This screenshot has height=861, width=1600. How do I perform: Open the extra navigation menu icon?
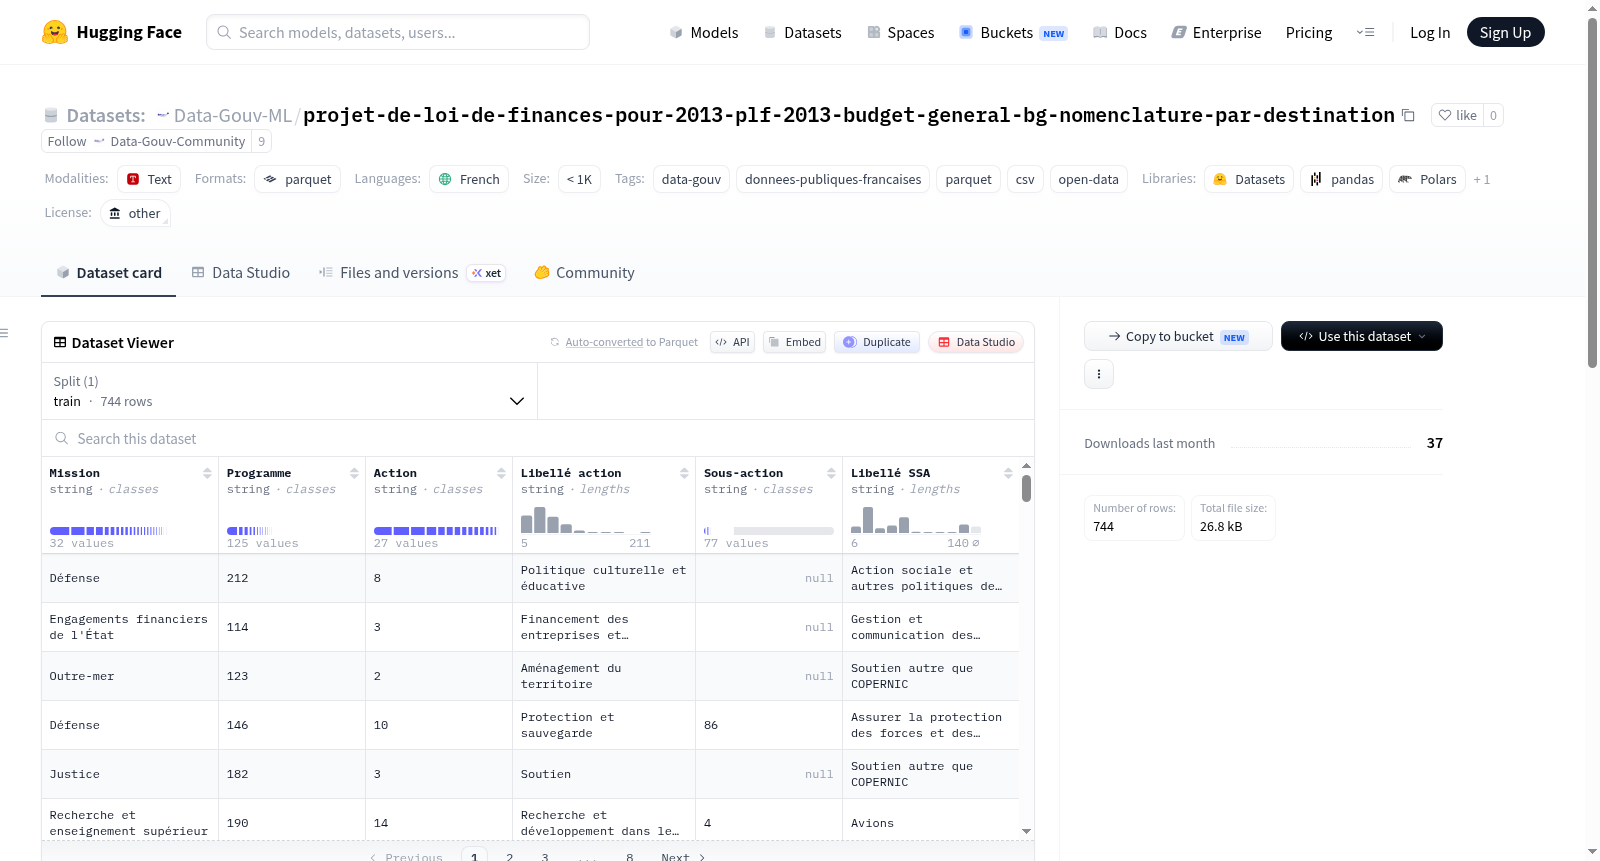pyautogui.click(x=1365, y=32)
